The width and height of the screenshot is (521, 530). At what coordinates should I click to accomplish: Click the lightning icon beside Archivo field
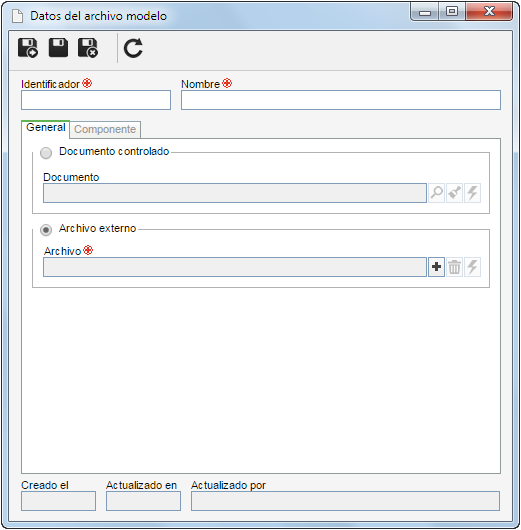472,267
